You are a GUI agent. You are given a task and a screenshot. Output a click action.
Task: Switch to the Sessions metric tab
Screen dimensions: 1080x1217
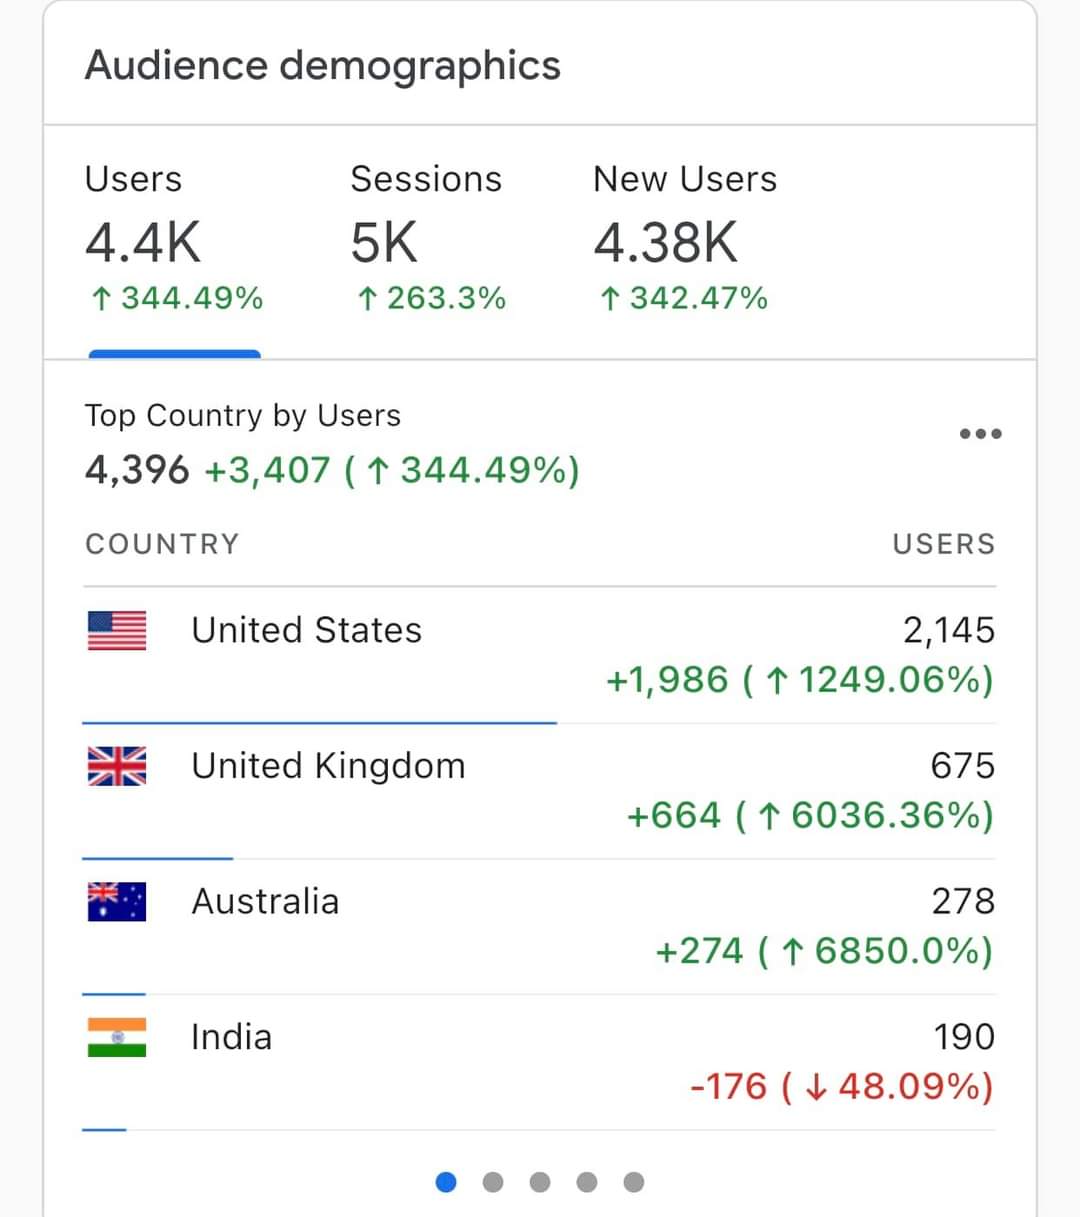click(x=427, y=240)
